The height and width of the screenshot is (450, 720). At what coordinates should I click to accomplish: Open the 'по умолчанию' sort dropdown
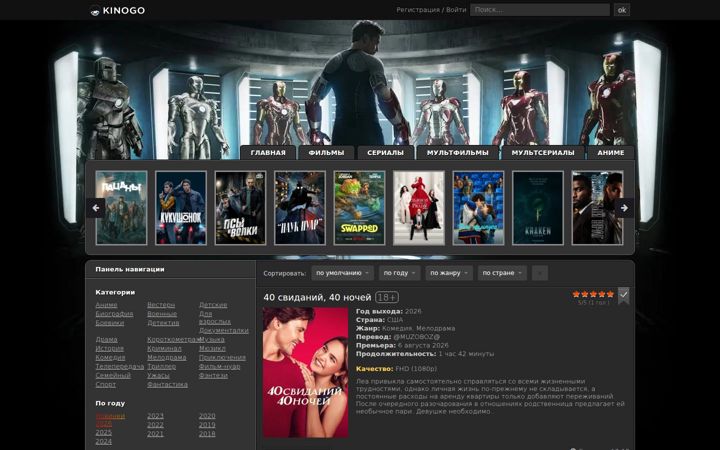point(343,273)
